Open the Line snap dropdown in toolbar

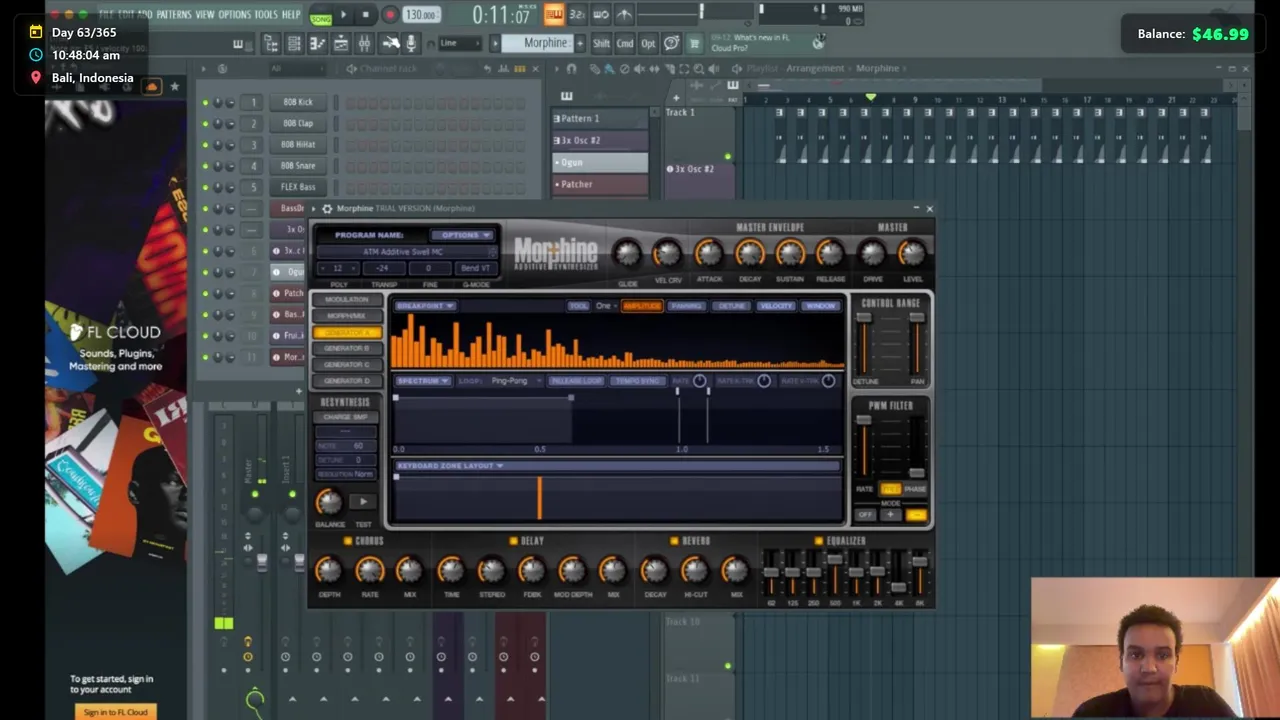[461, 43]
